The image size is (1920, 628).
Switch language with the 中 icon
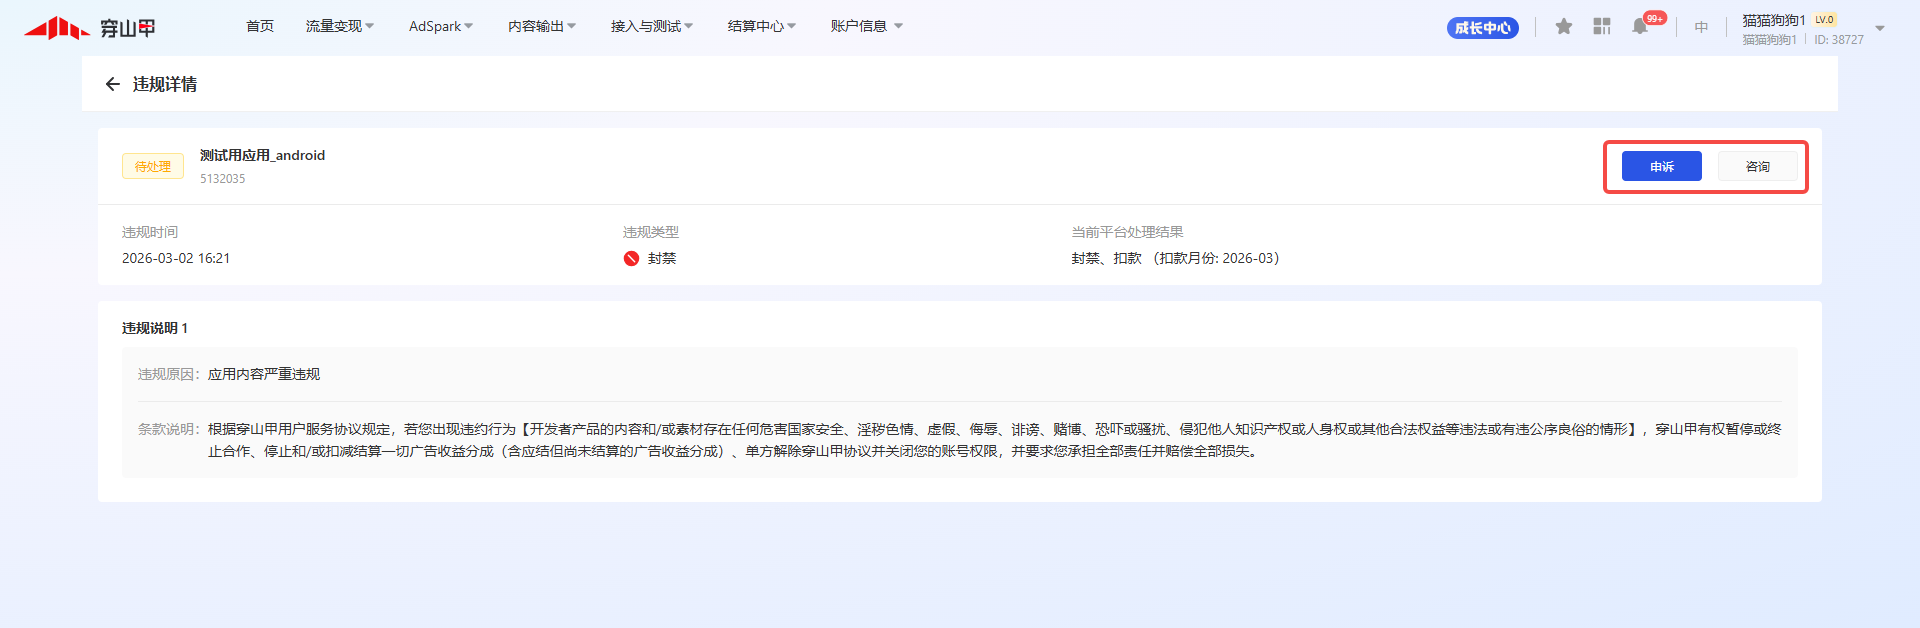coord(1701,27)
